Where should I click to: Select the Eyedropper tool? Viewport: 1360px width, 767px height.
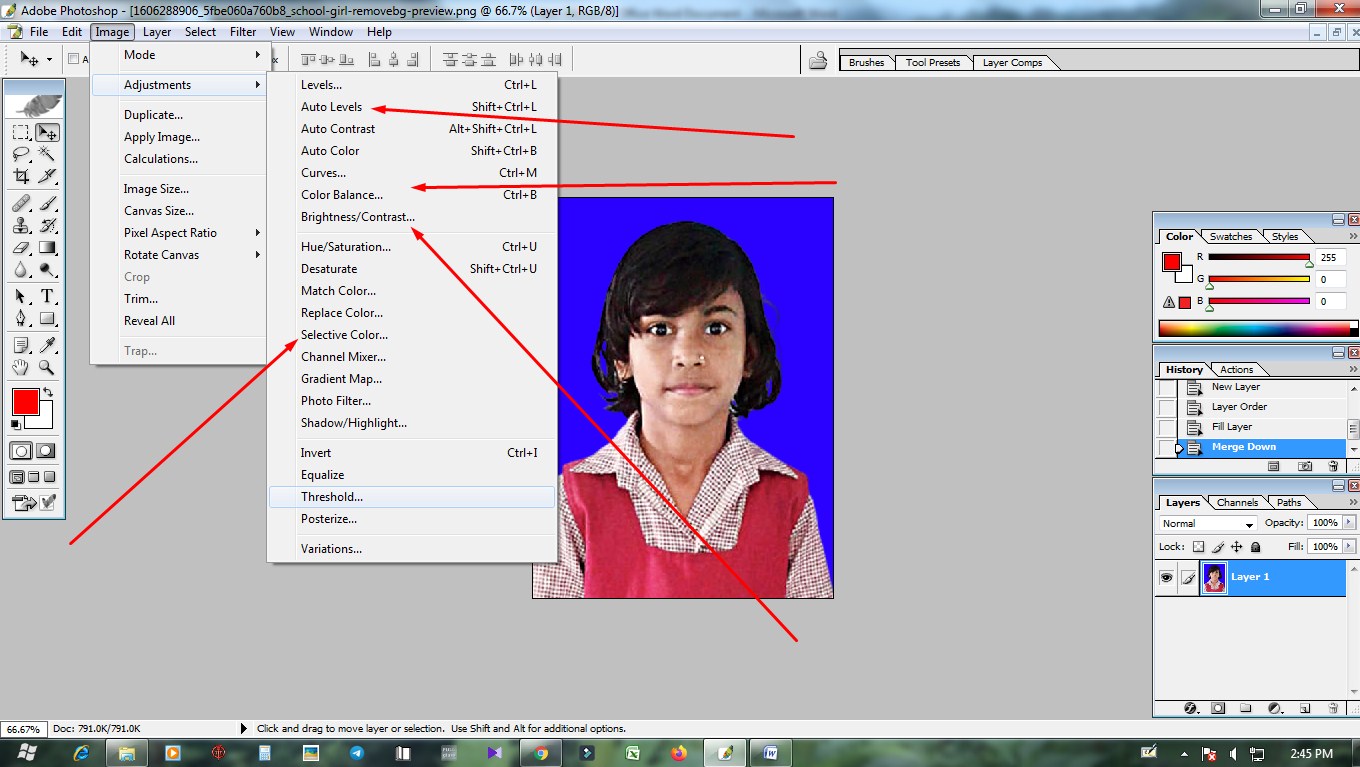pyautogui.click(x=47, y=345)
